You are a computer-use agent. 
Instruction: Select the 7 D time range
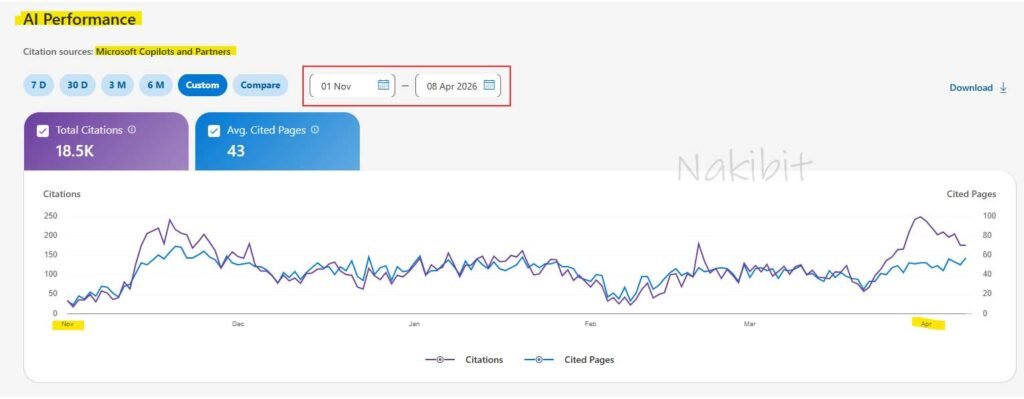coord(39,86)
